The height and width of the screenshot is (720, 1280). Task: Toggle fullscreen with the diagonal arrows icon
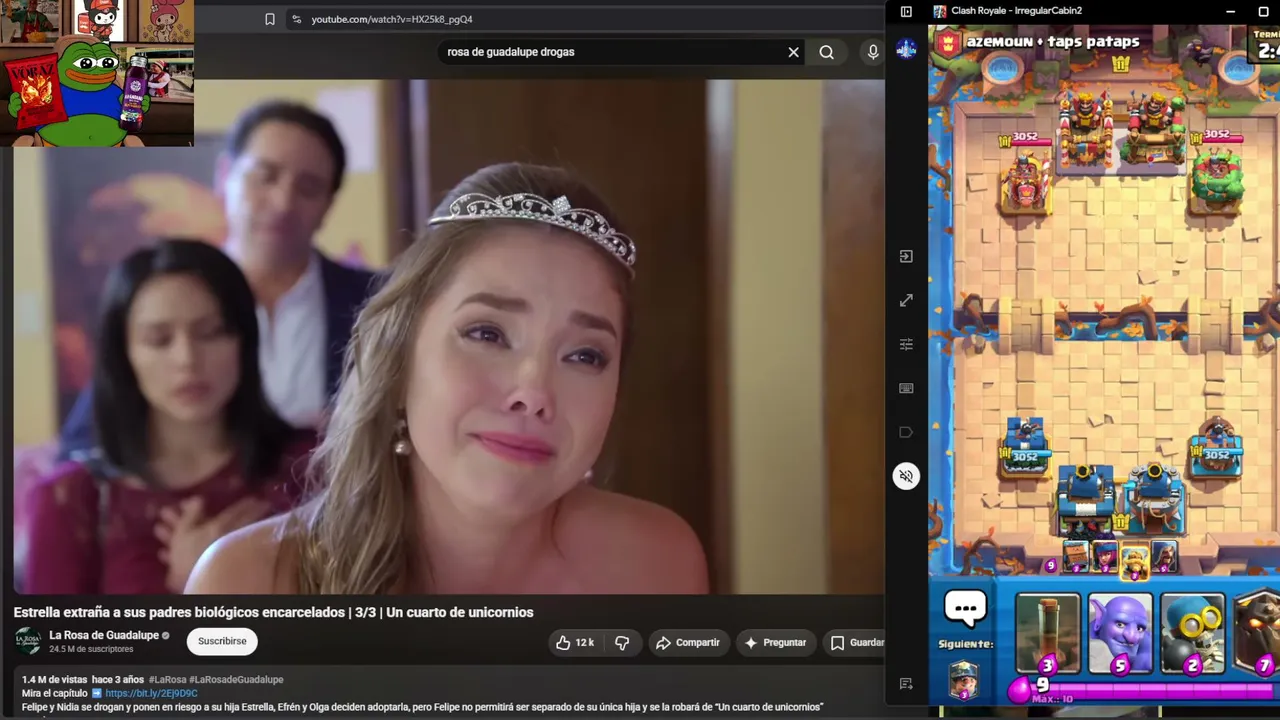click(x=906, y=300)
